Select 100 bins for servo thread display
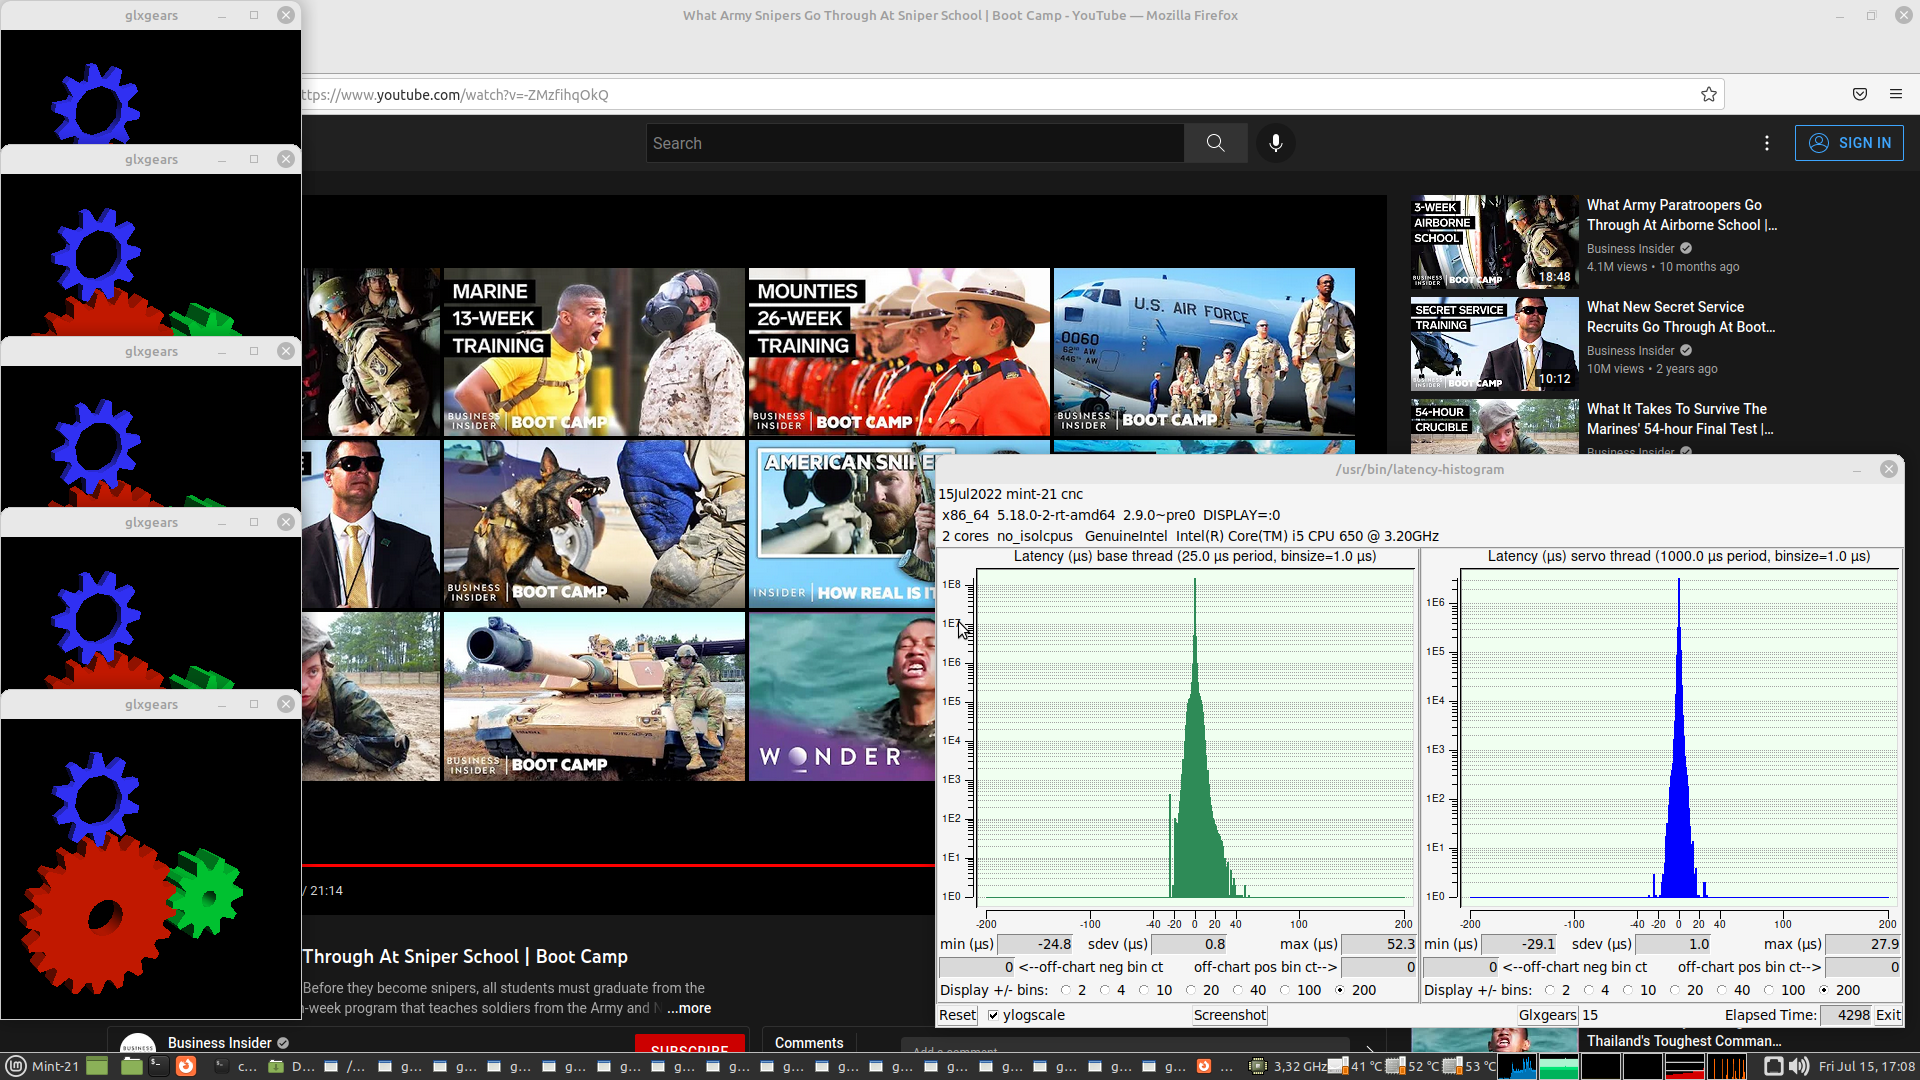 (1769, 990)
